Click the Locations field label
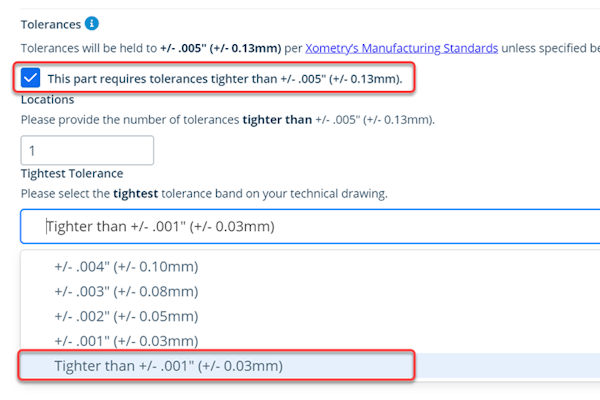This screenshot has height=400, width=600. [x=47, y=99]
